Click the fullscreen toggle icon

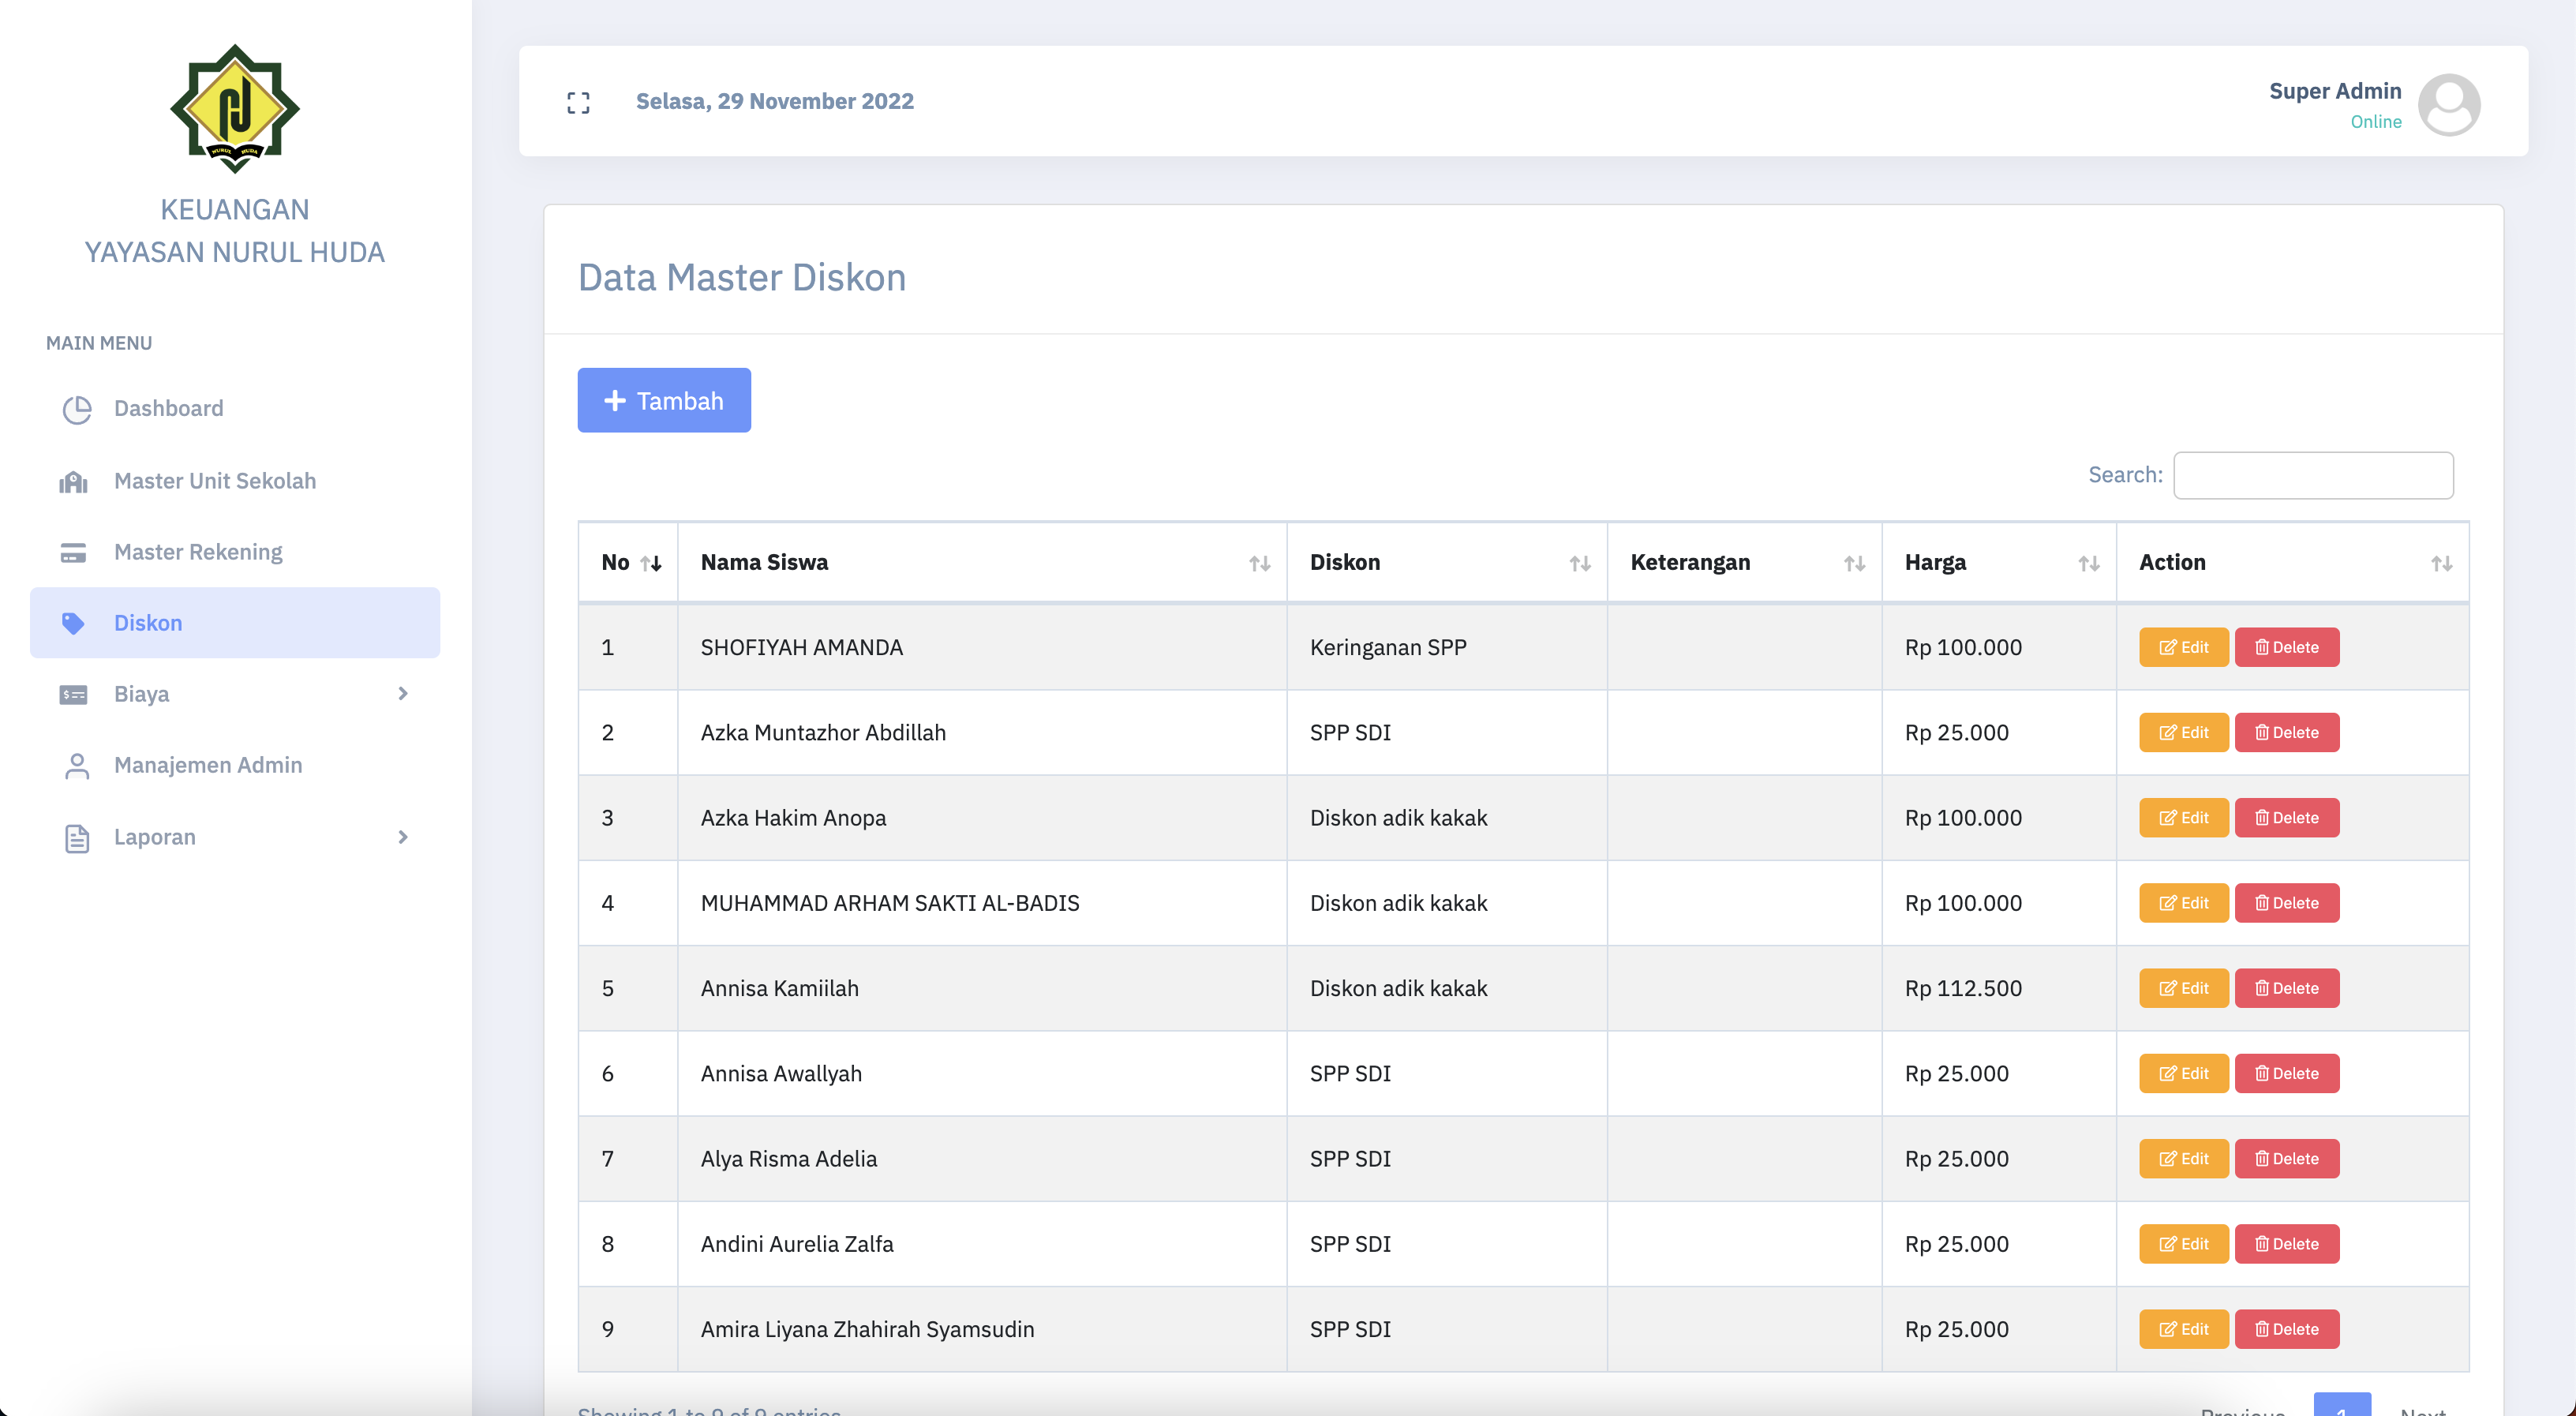tap(578, 102)
